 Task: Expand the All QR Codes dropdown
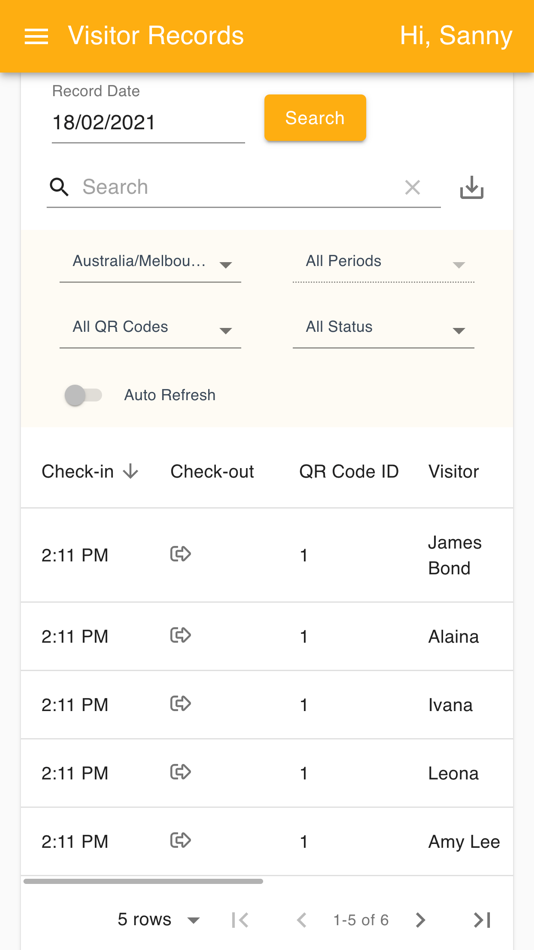(150, 328)
